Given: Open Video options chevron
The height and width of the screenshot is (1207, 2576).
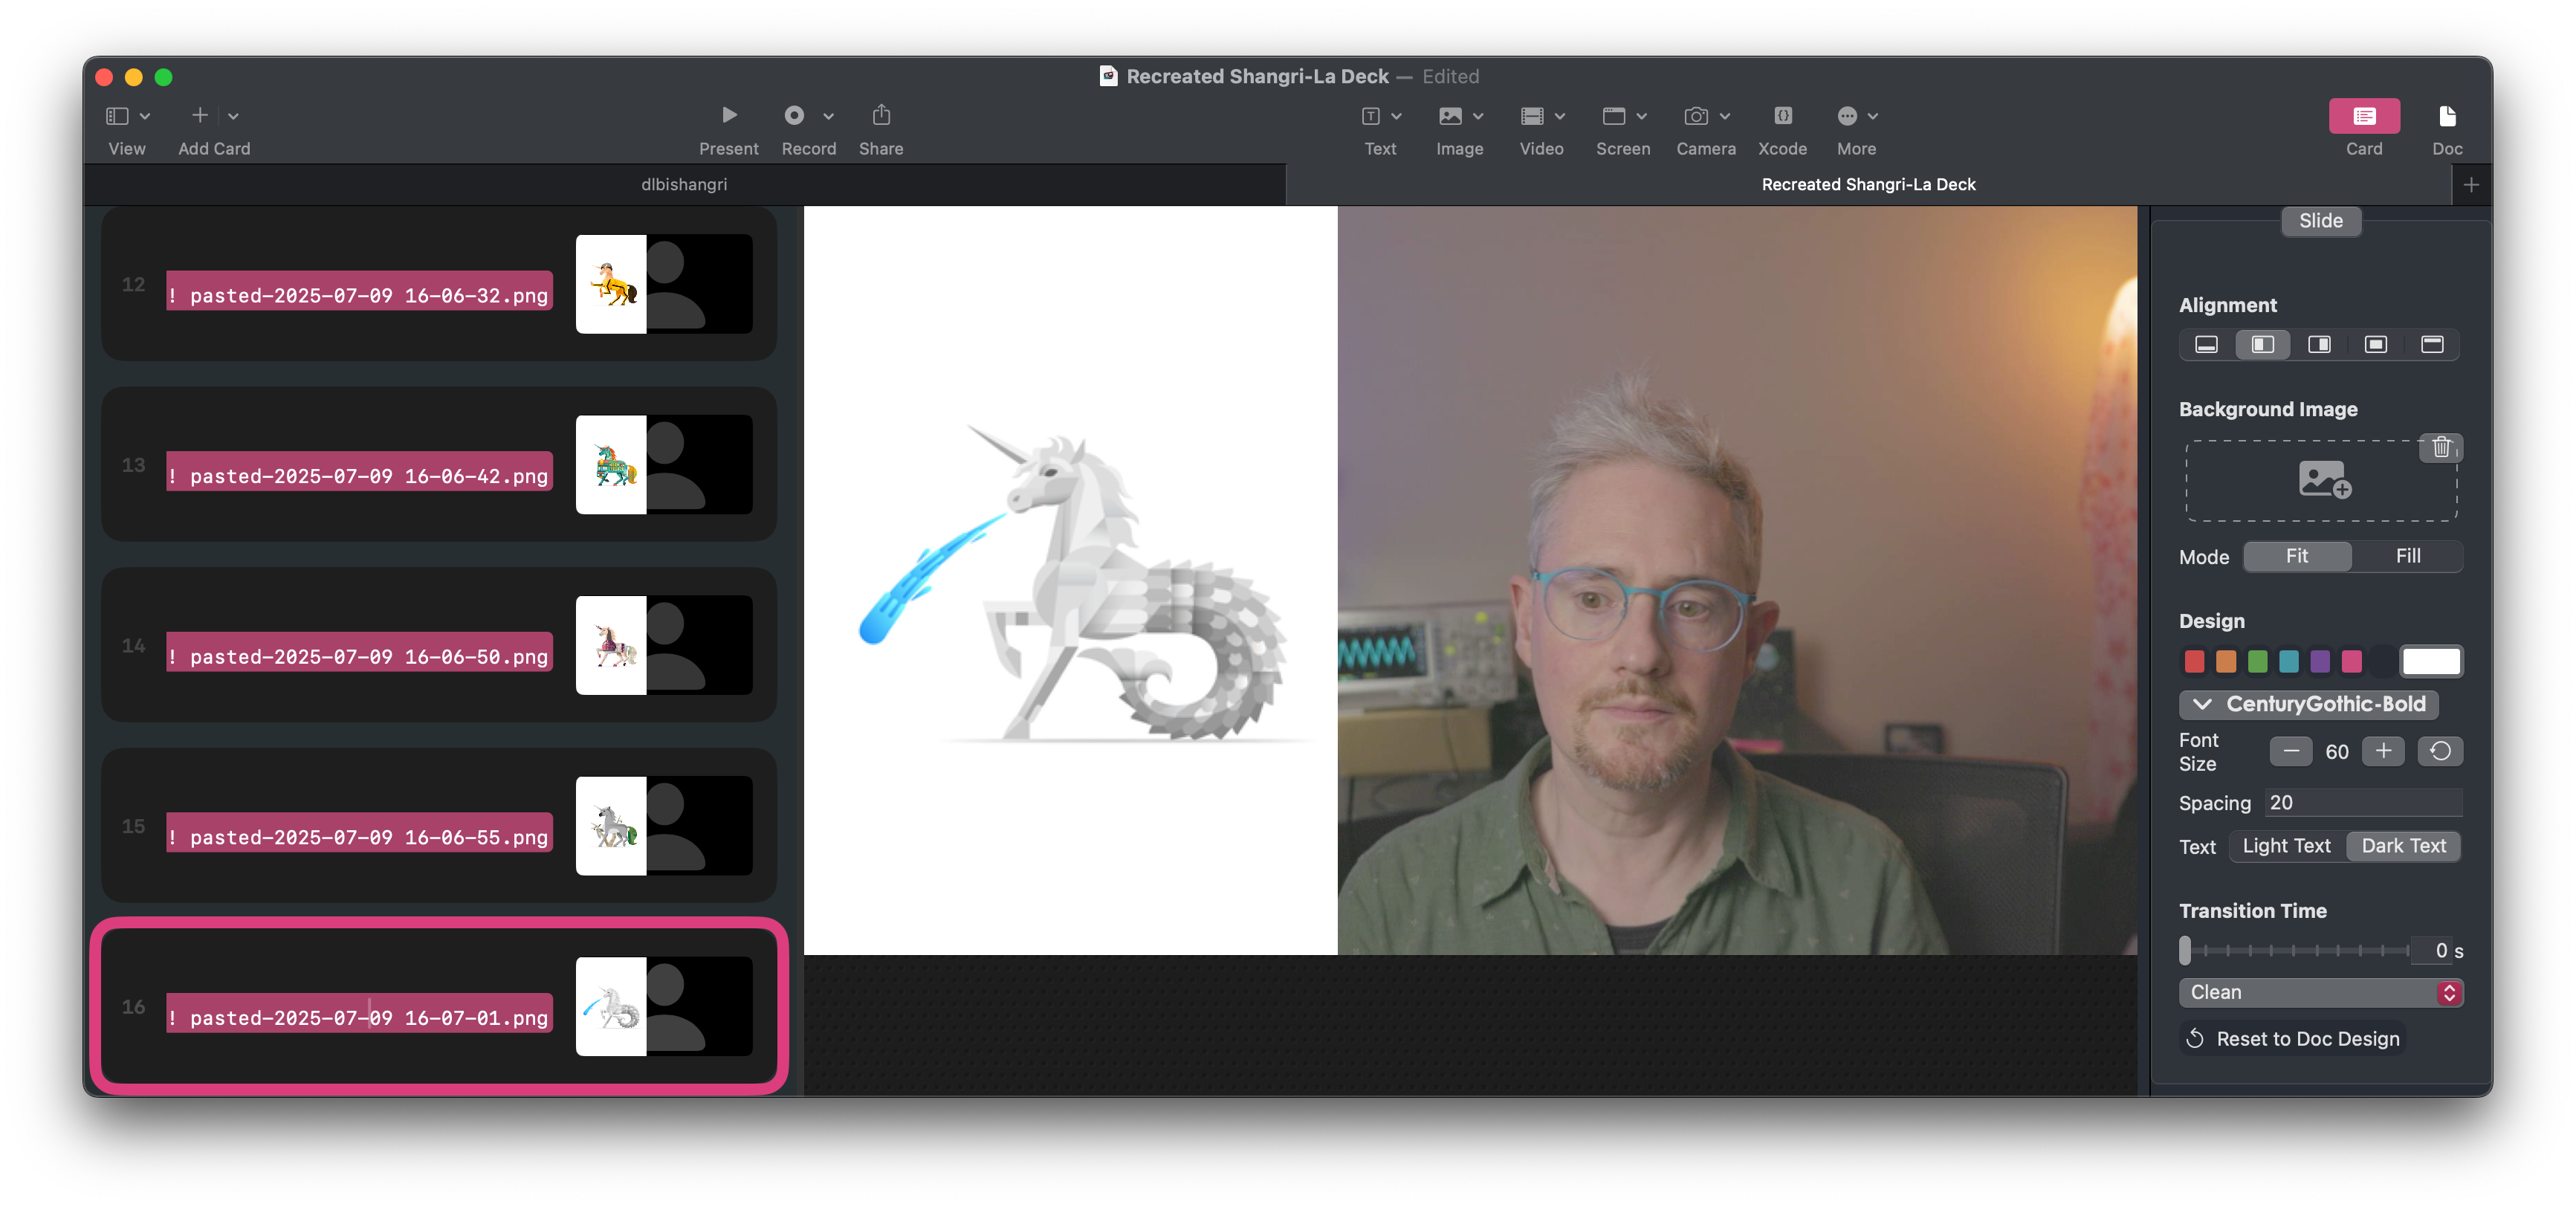Looking at the screenshot, I should (x=1560, y=117).
